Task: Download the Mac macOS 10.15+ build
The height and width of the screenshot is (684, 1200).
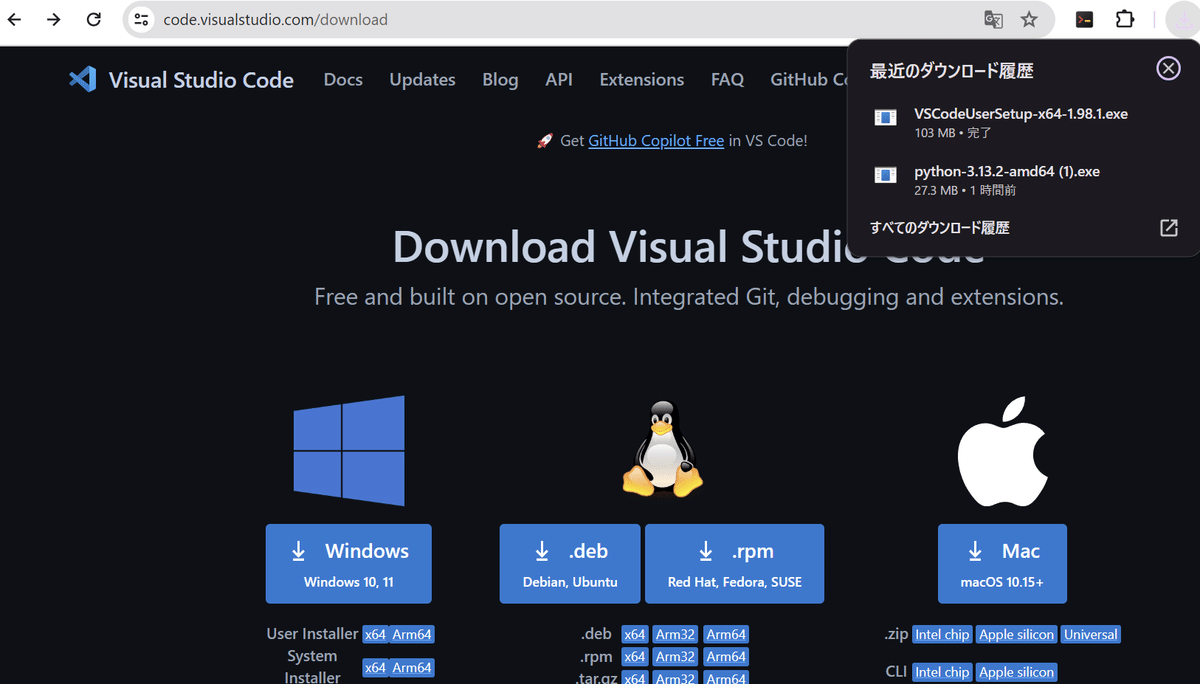Action: pyautogui.click(x=1002, y=564)
